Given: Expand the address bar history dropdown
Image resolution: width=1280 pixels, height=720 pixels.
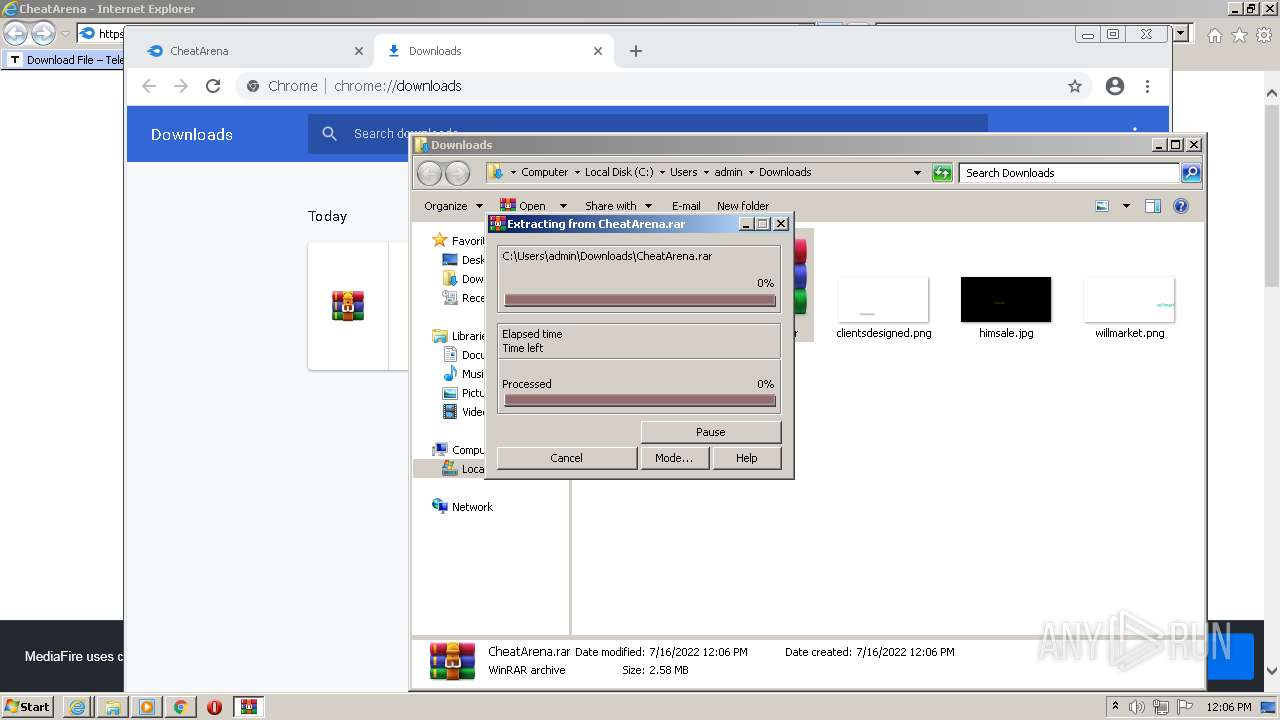Looking at the screenshot, I should tap(917, 173).
